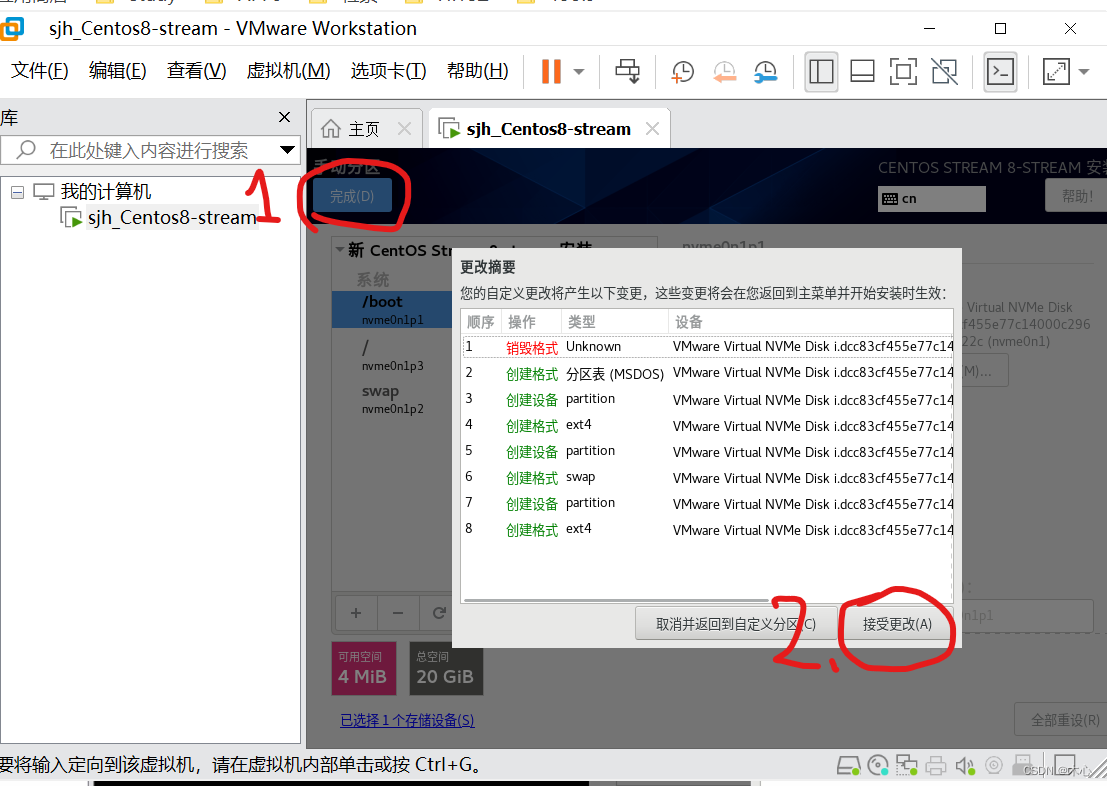Click the CD/DVD drive status icon
The width and height of the screenshot is (1107, 786).
878,766
